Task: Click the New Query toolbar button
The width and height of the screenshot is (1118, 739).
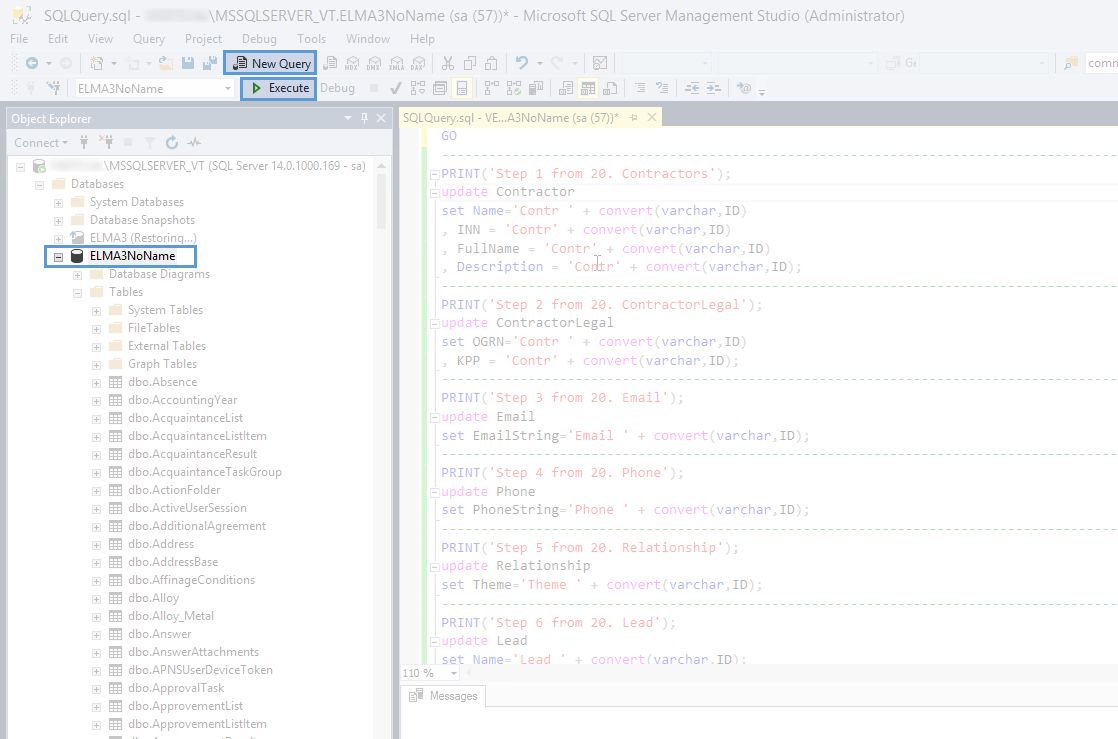Action: point(271,63)
